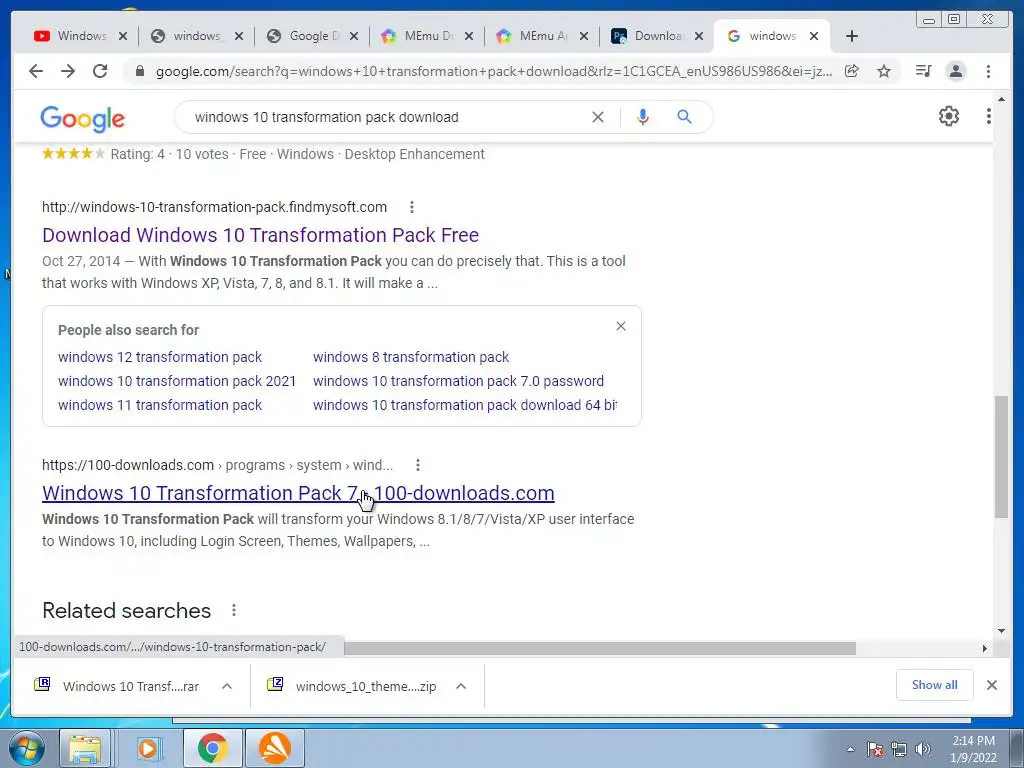Close the MEmu Do tab
The width and height of the screenshot is (1024, 768).
pyautogui.click(x=468, y=36)
